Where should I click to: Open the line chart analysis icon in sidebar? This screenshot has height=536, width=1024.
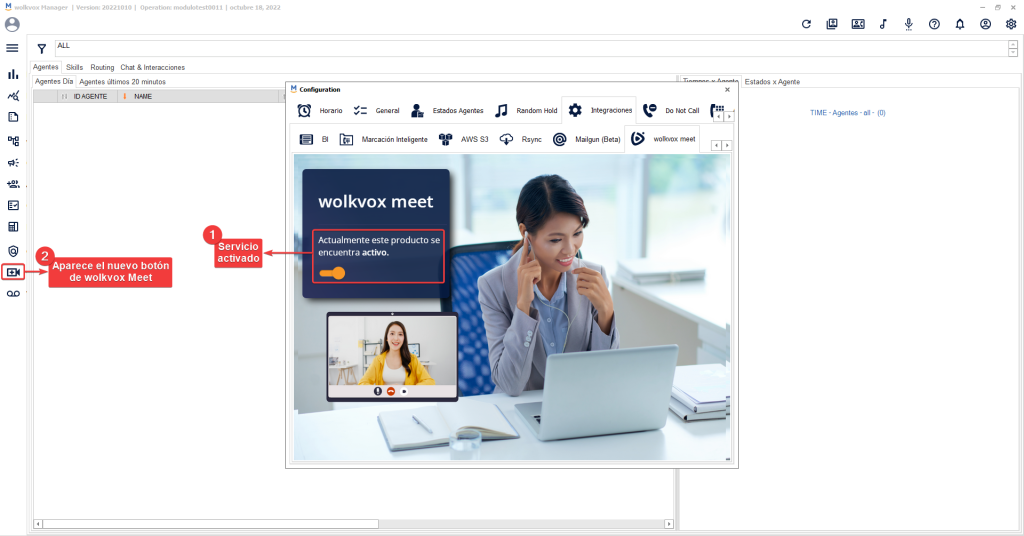13,96
